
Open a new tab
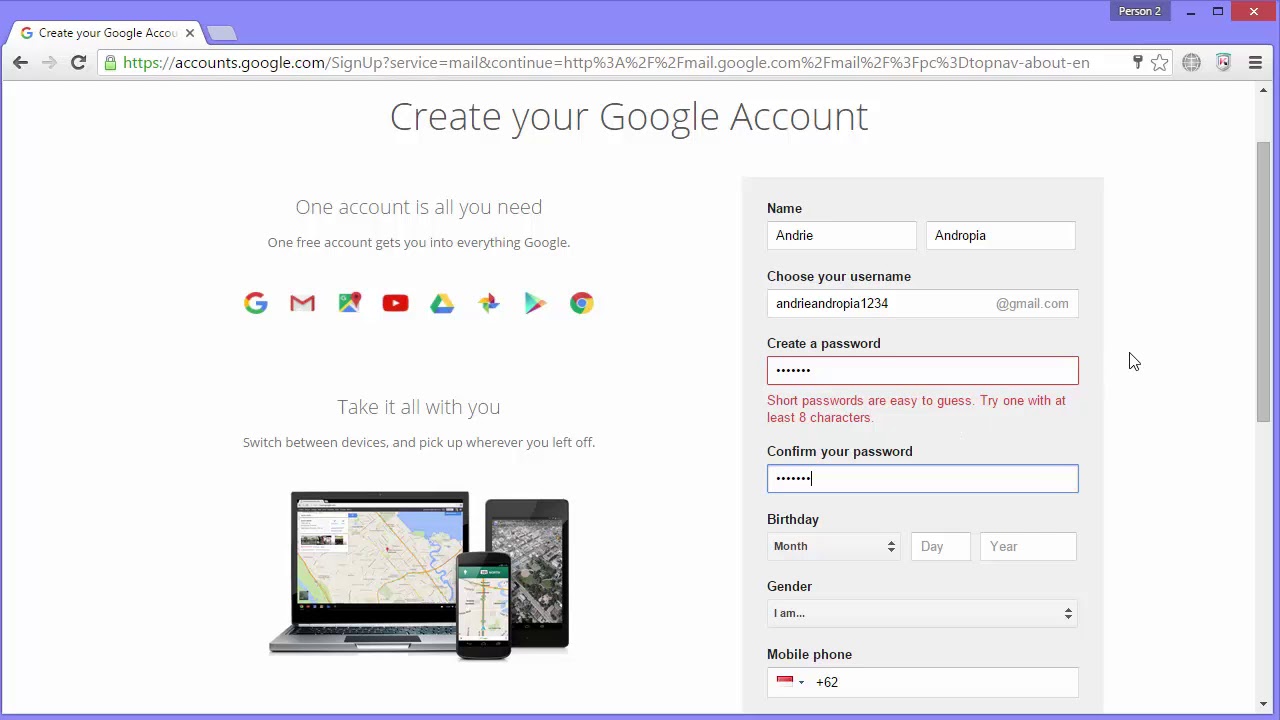pyautogui.click(x=222, y=33)
